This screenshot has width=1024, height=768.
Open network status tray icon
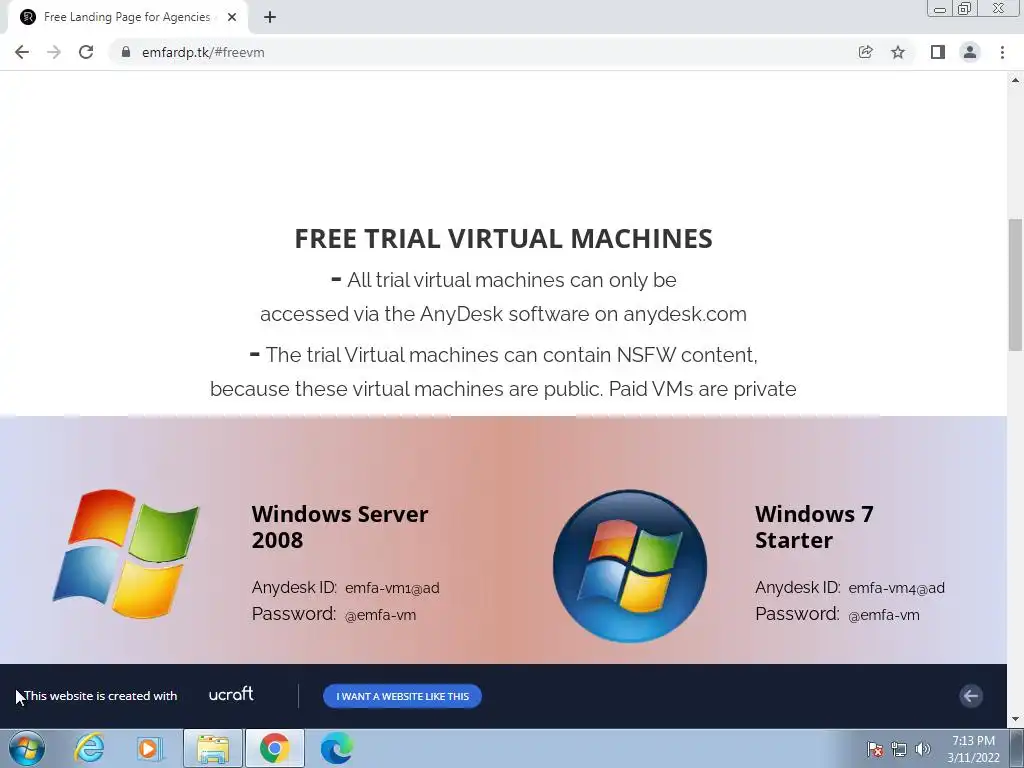(x=899, y=749)
